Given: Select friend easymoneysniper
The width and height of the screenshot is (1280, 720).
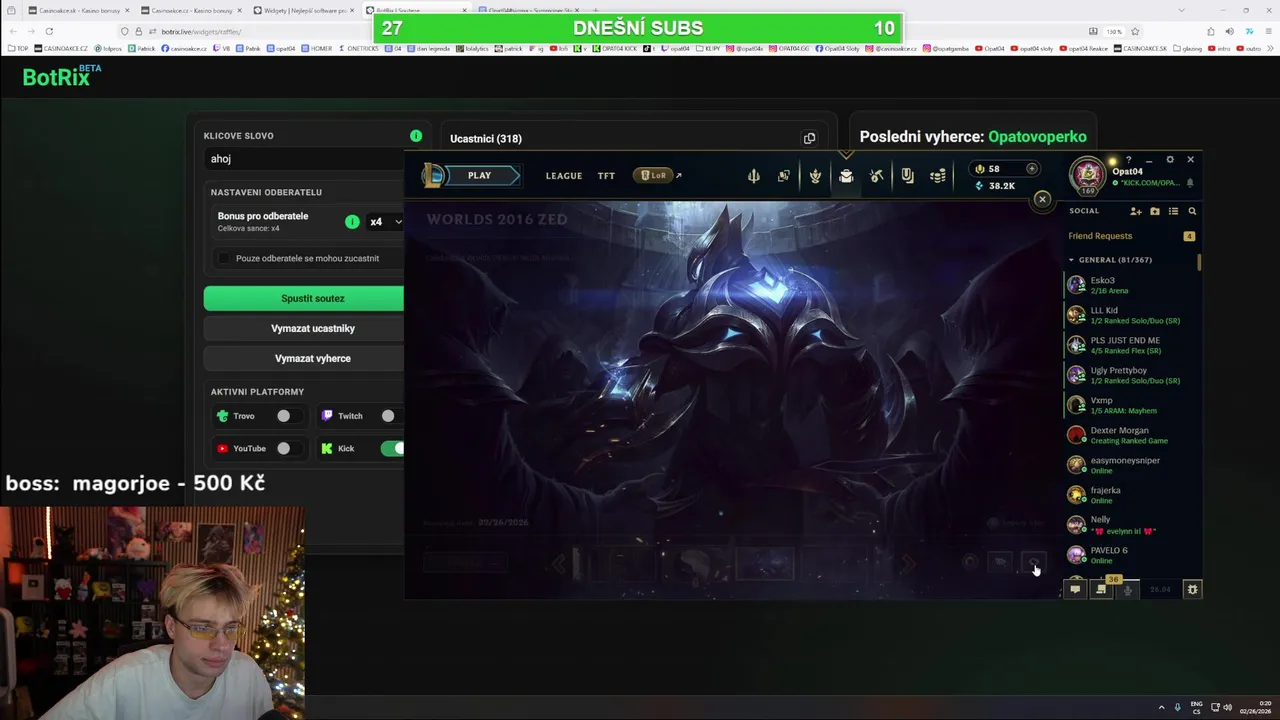Looking at the screenshot, I should 1131,465.
